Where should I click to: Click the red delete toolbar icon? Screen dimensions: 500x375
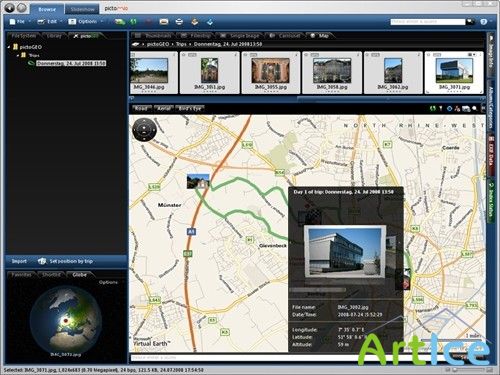point(148,22)
